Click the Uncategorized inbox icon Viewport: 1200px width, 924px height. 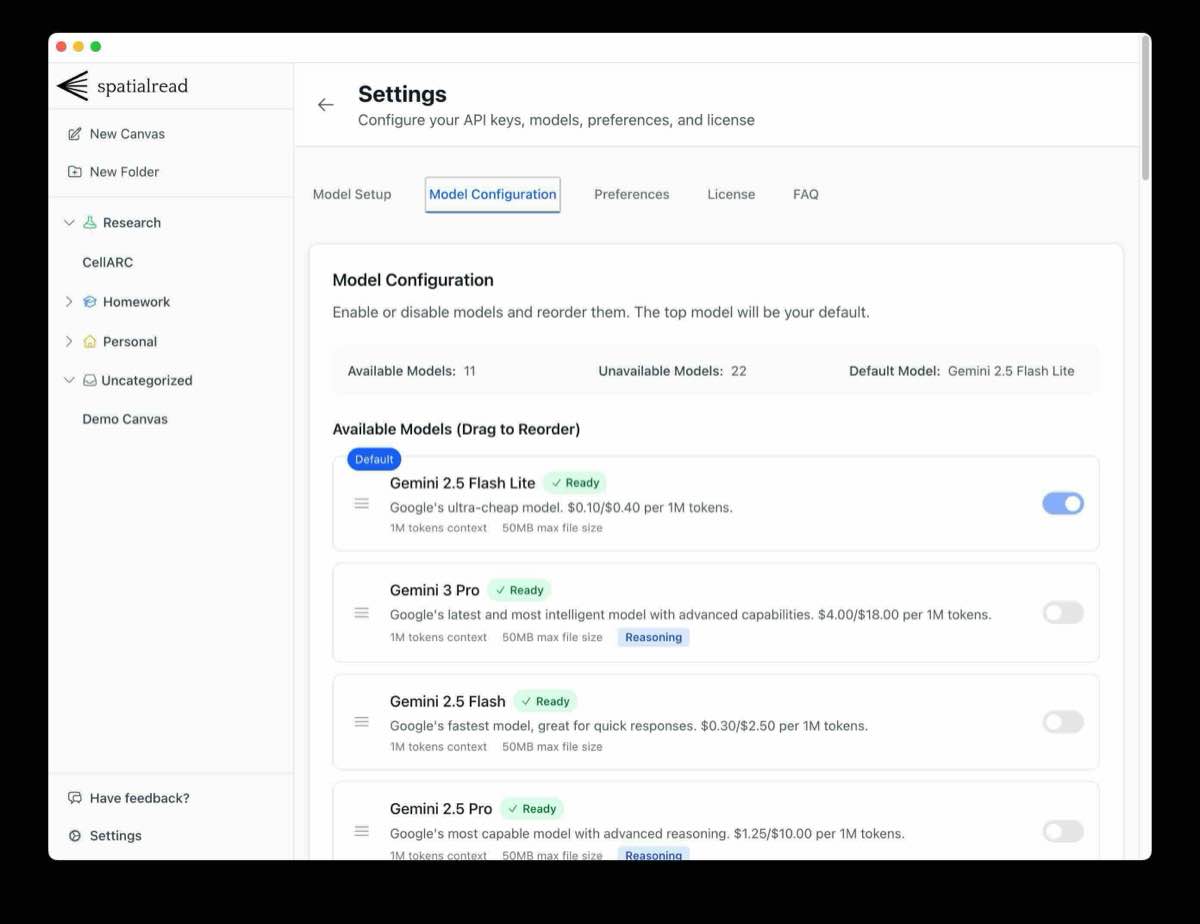point(90,381)
